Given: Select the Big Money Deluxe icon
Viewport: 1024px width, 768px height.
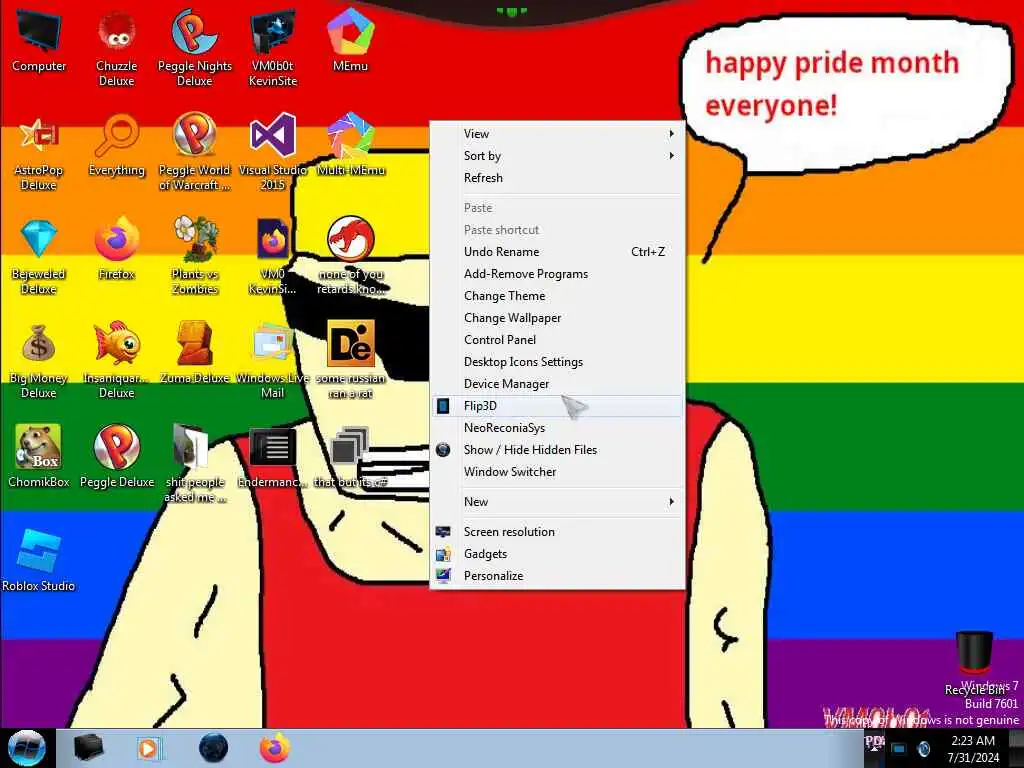Looking at the screenshot, I should 39,361.
